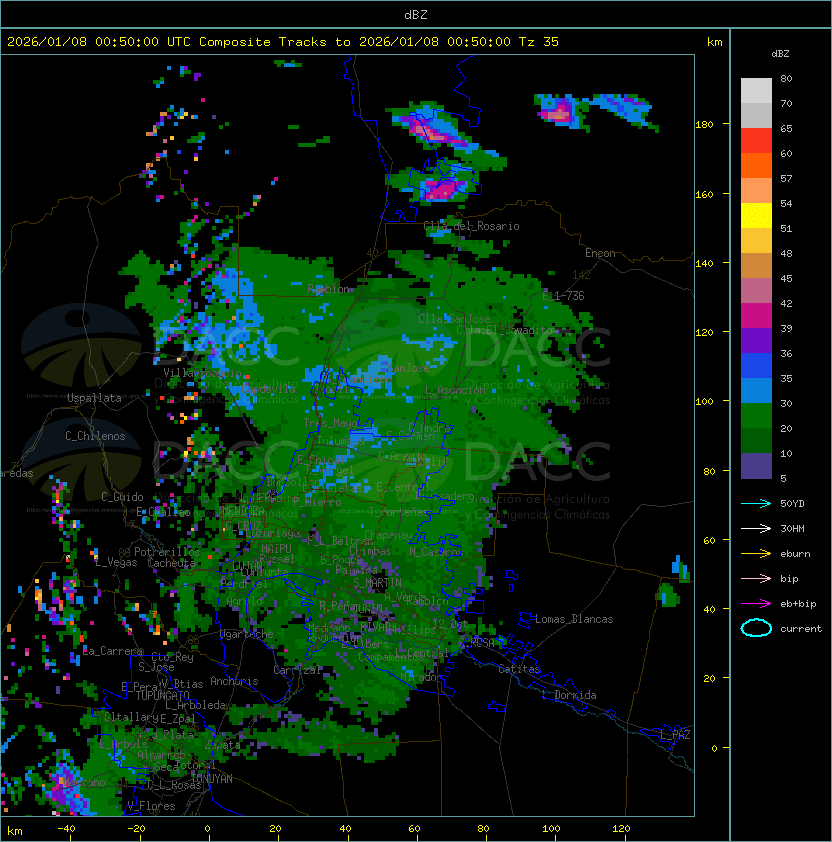Click the Composite Tracks timestamp header line

(283, 42)
